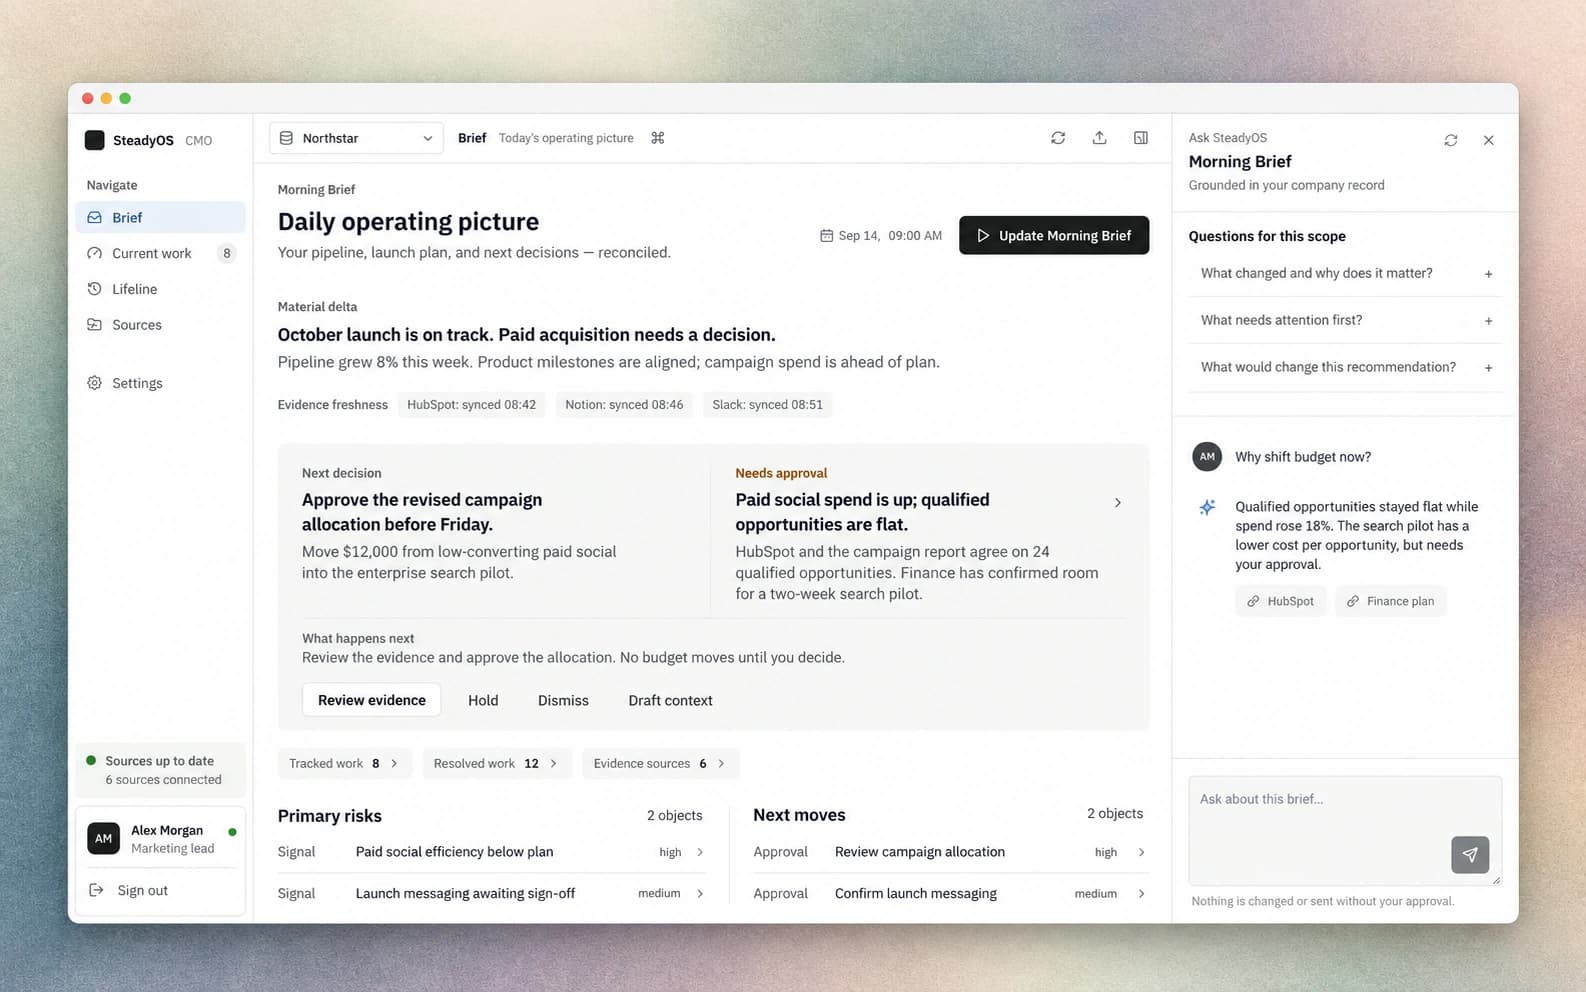Go to Sources in the sidebar
This screenshot has width=1586, height=992.
click(x=160, y=325)
